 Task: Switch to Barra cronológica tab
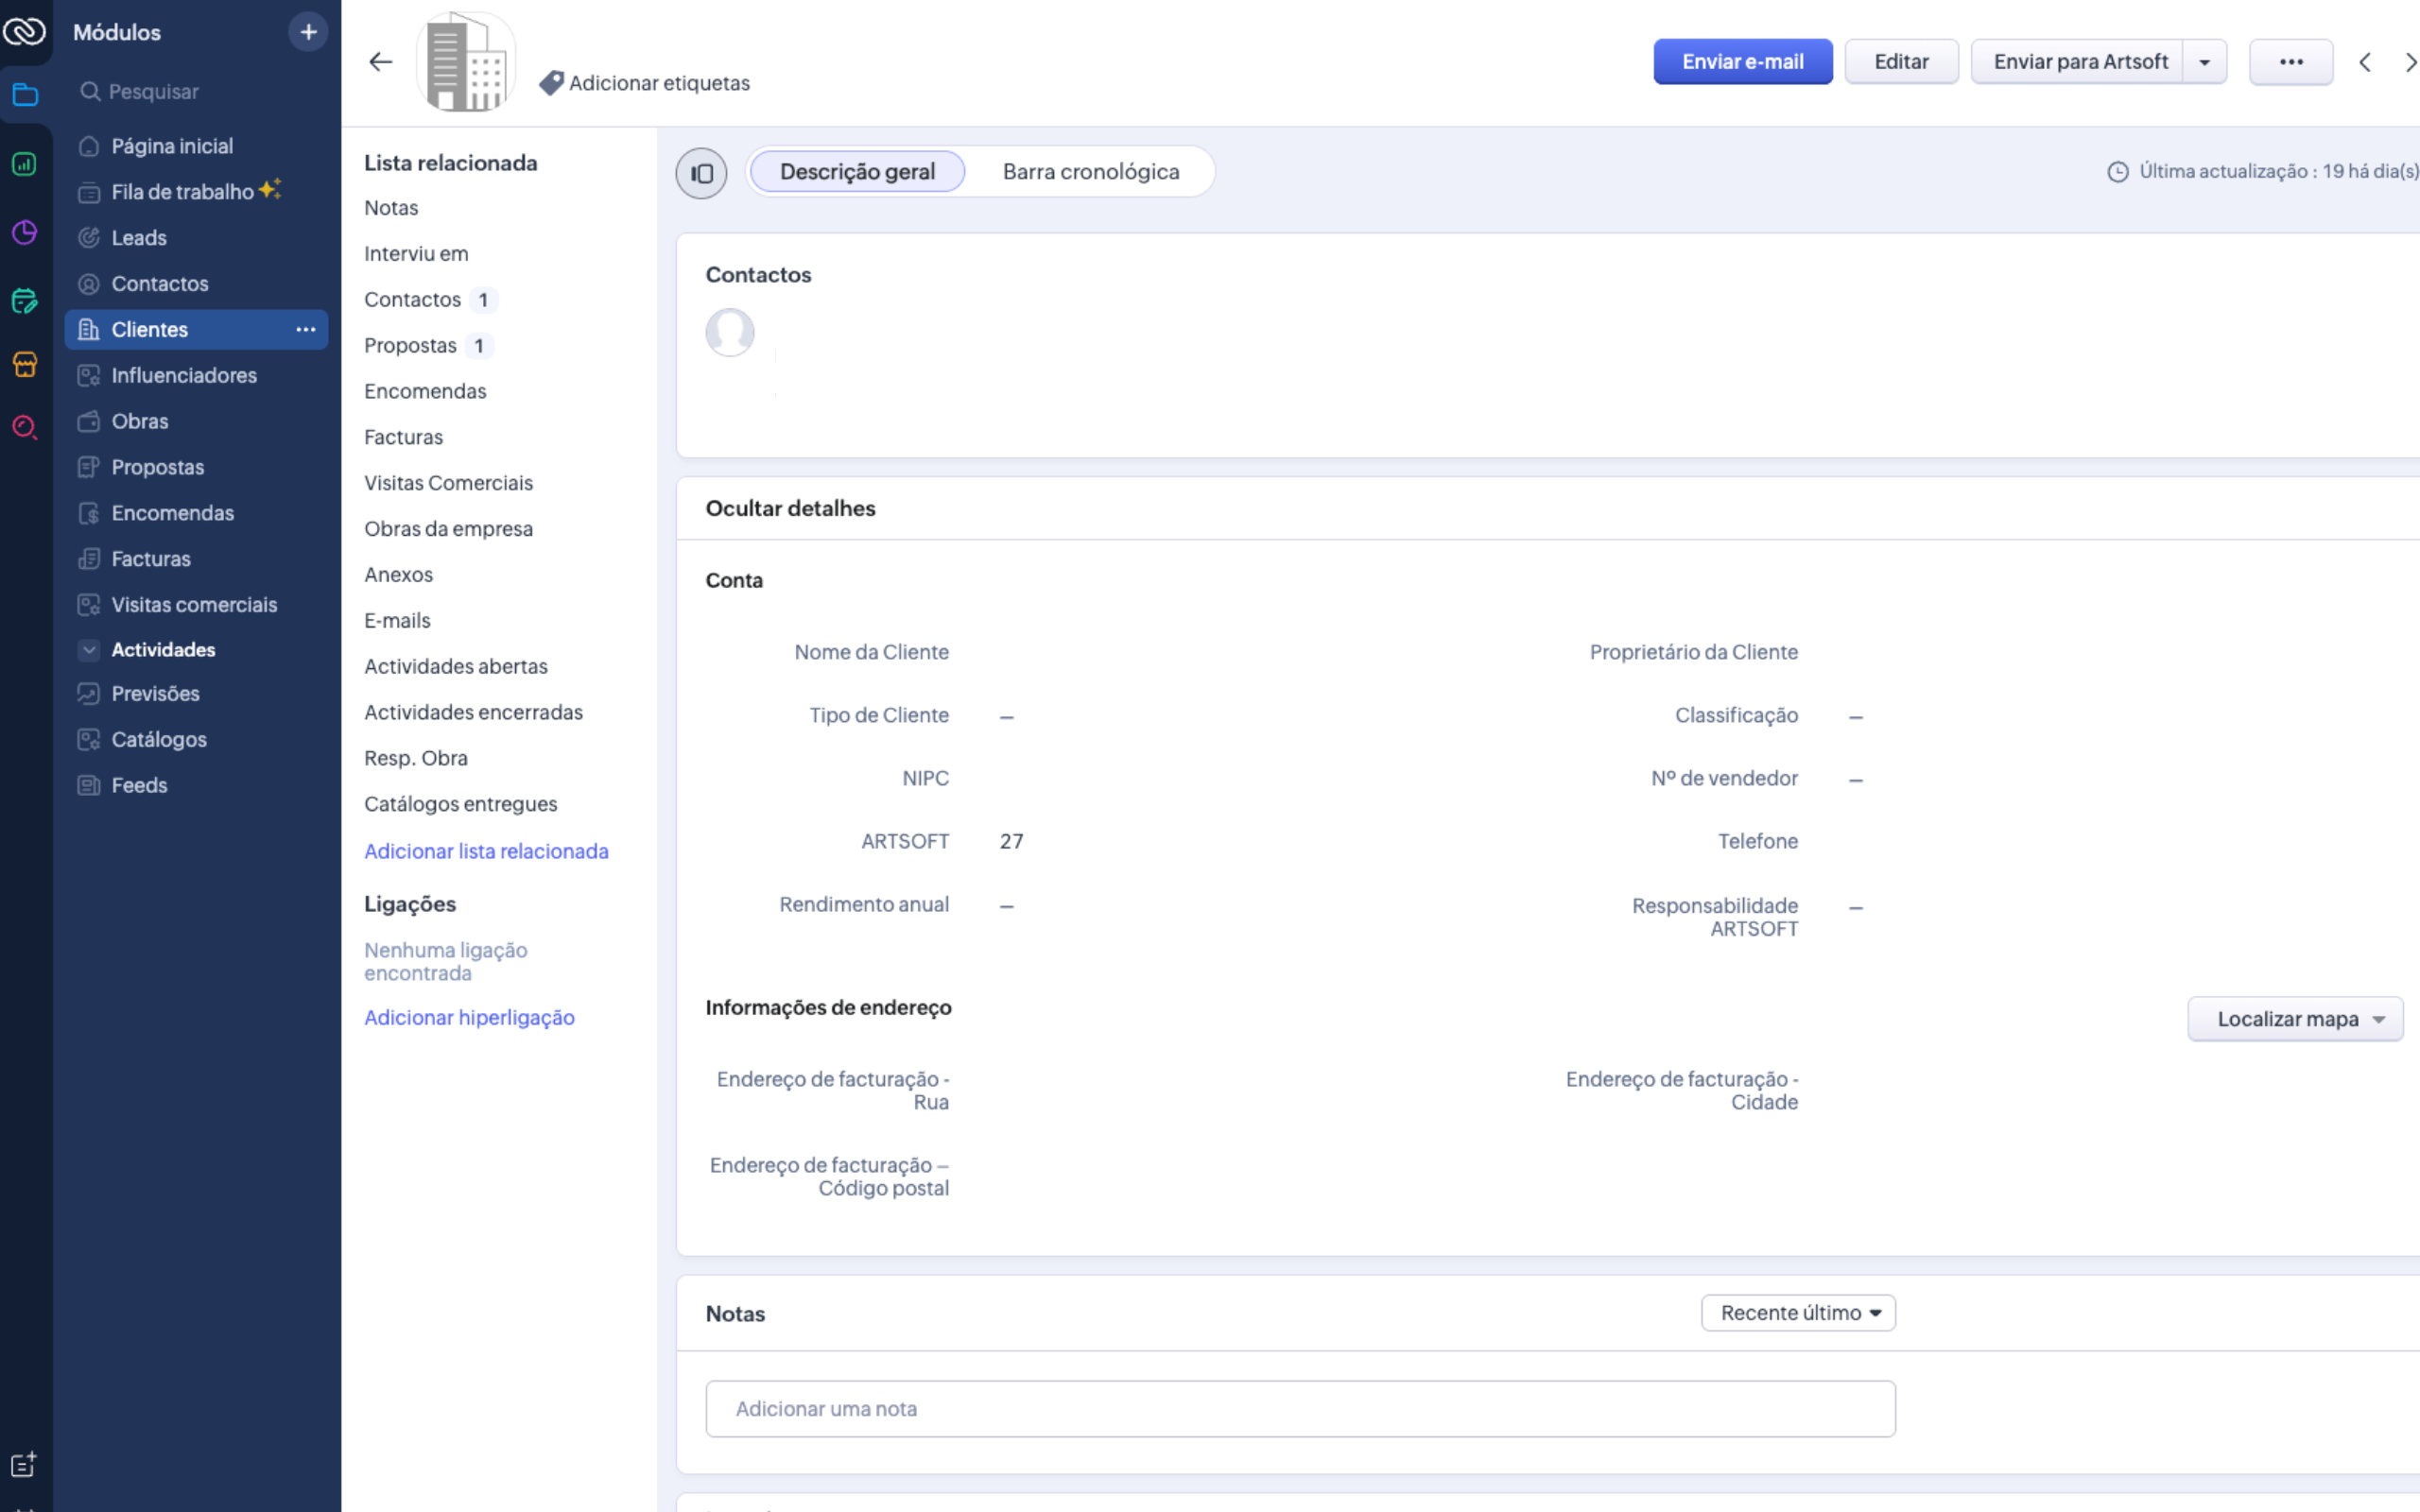coord(1090,172)
